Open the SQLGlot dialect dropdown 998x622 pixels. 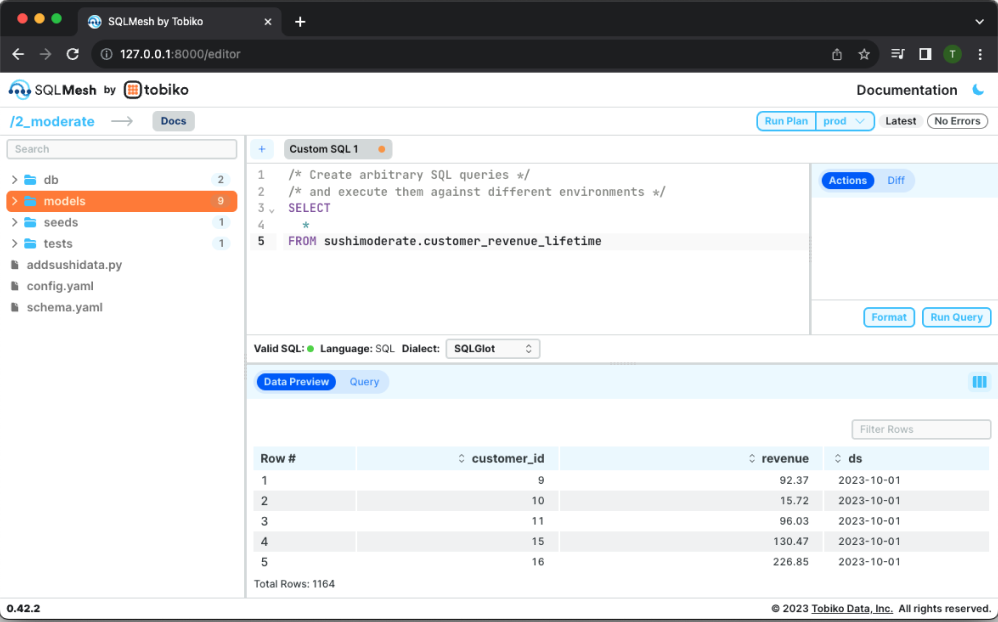[493, 349]
